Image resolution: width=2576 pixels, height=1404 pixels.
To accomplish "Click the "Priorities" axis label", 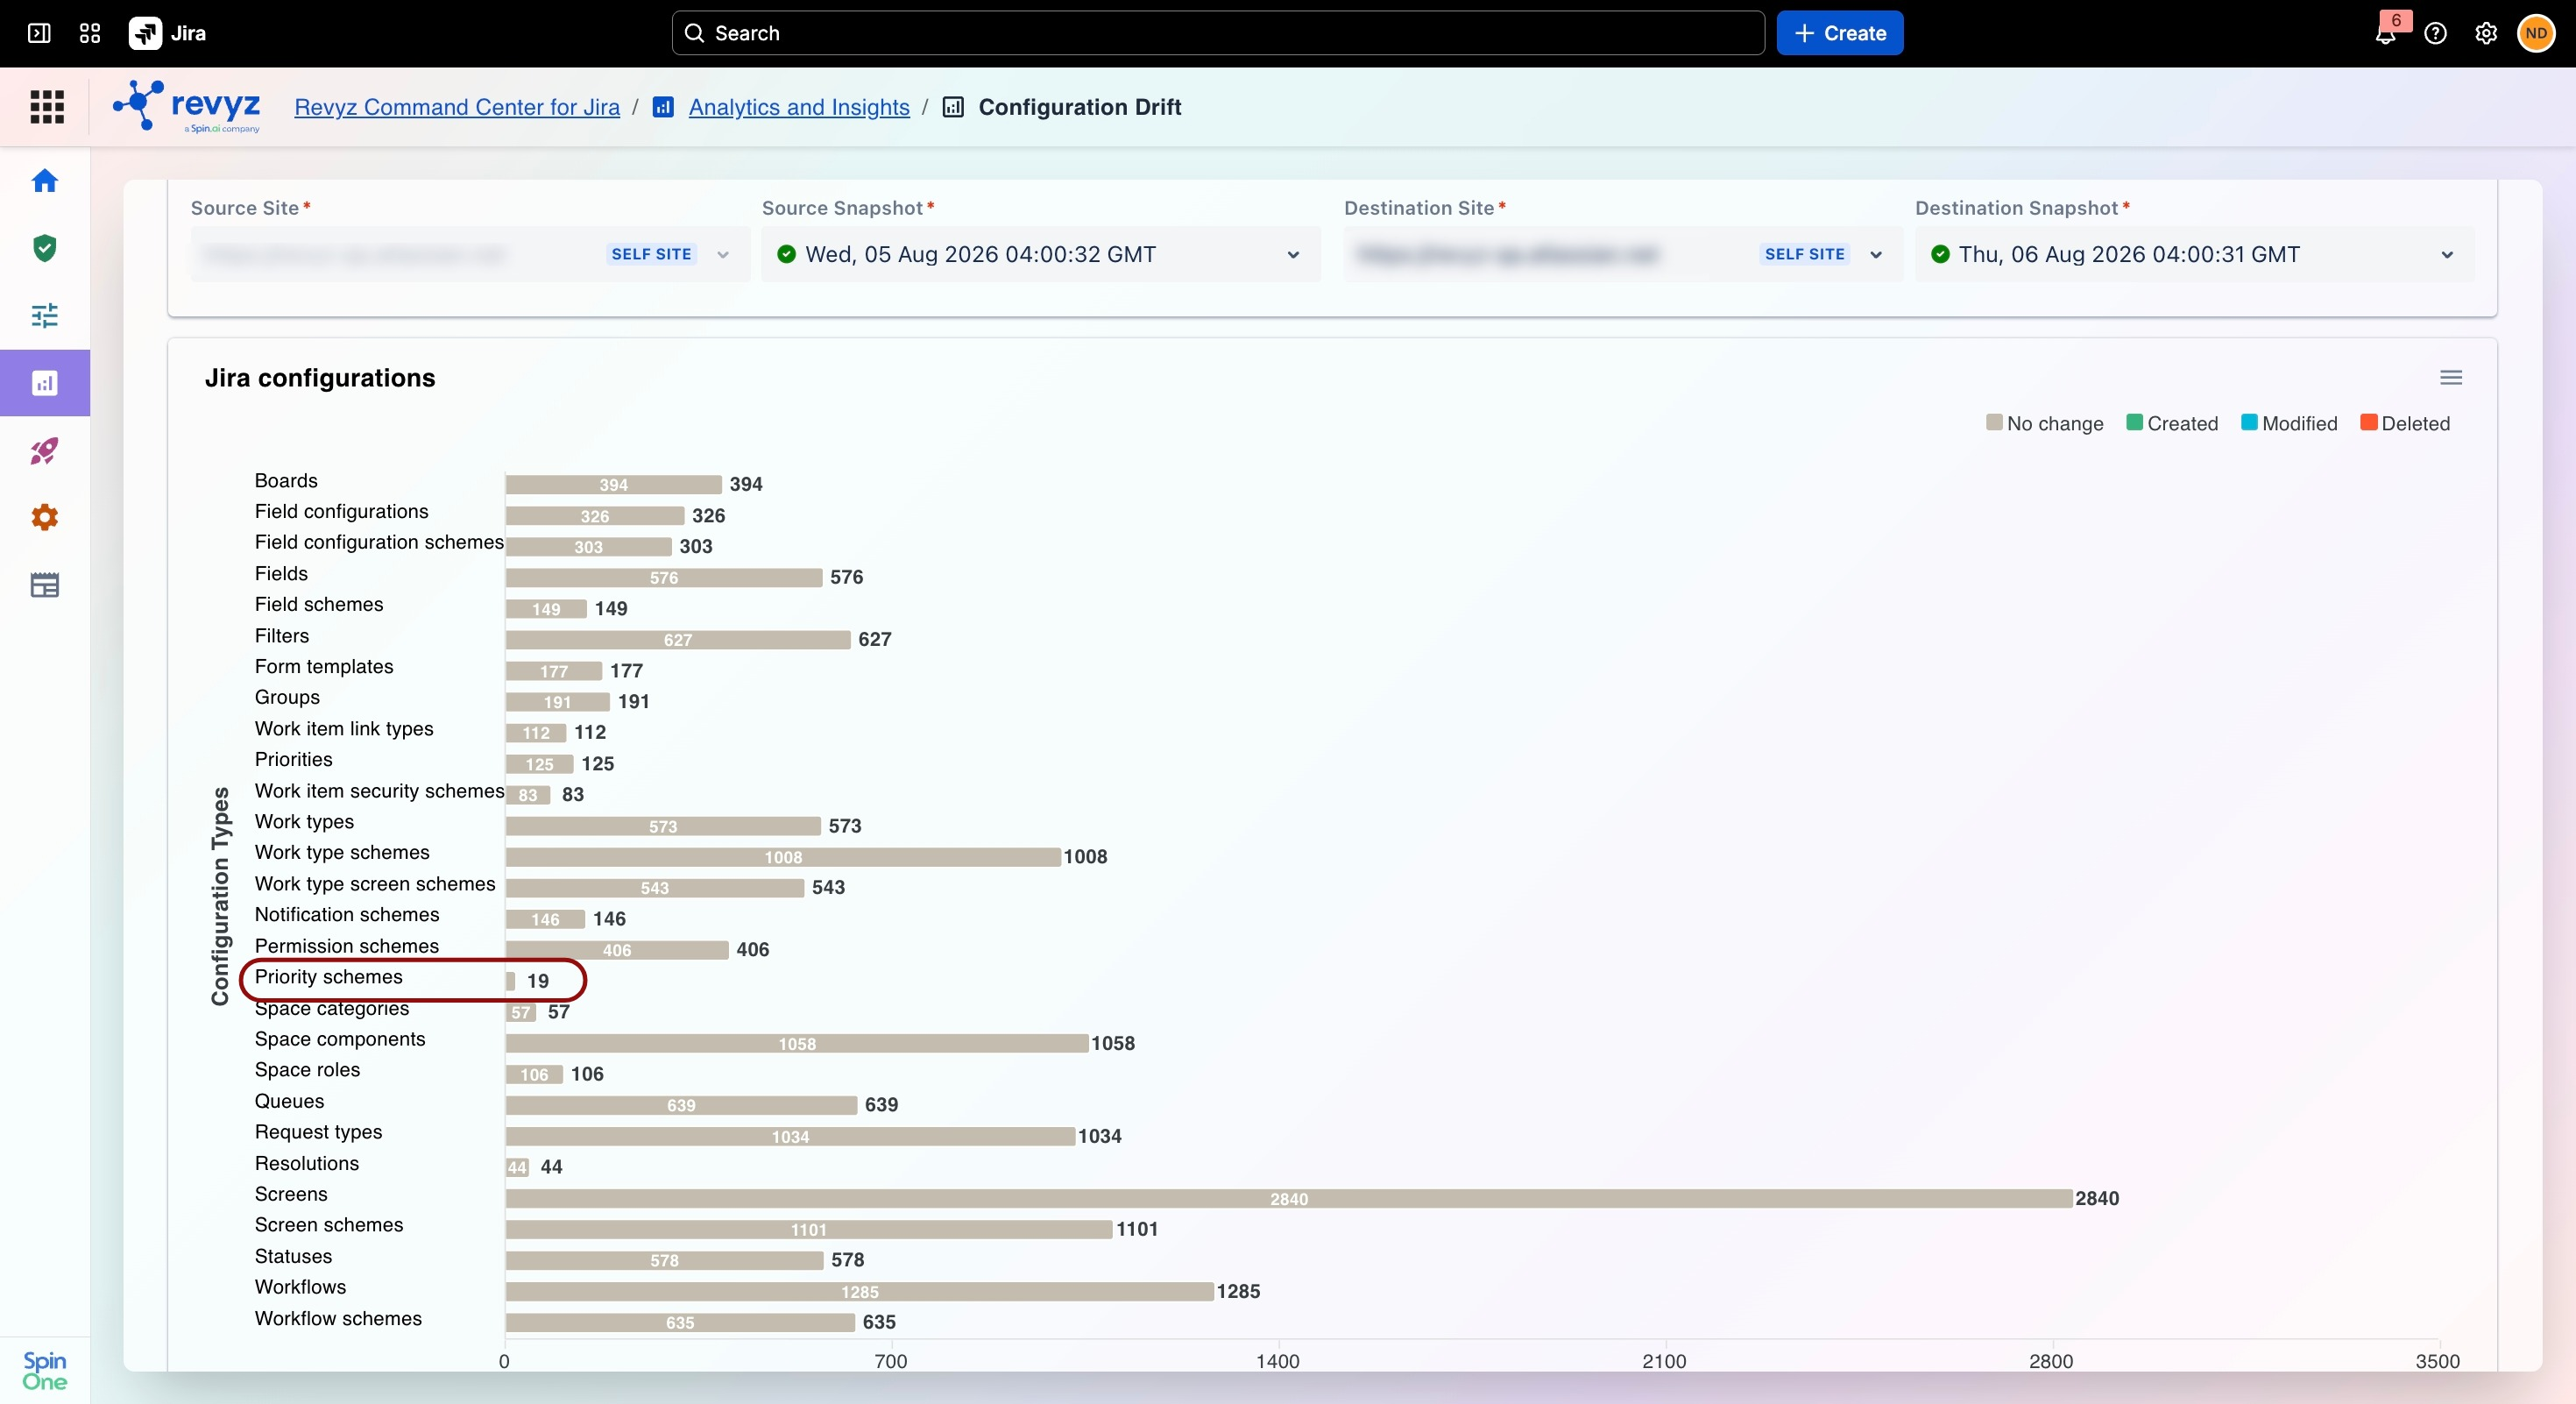I will (x=294, y=760).
